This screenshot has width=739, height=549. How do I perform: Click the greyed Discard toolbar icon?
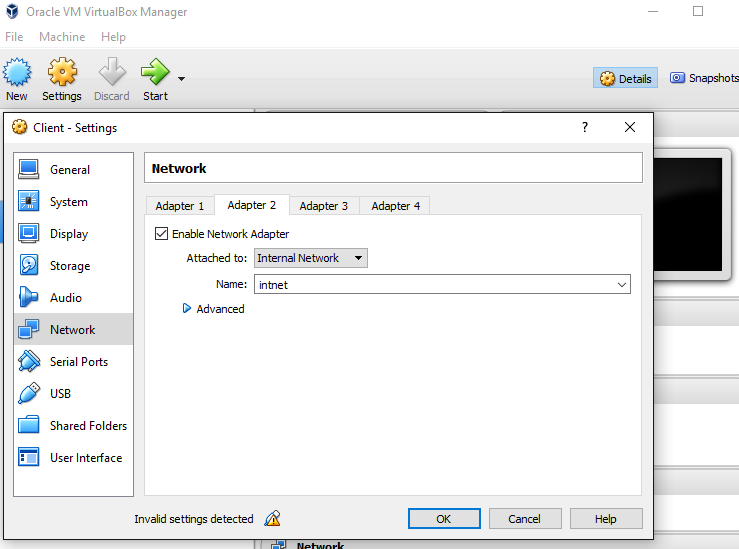click(x=112, y=72)
